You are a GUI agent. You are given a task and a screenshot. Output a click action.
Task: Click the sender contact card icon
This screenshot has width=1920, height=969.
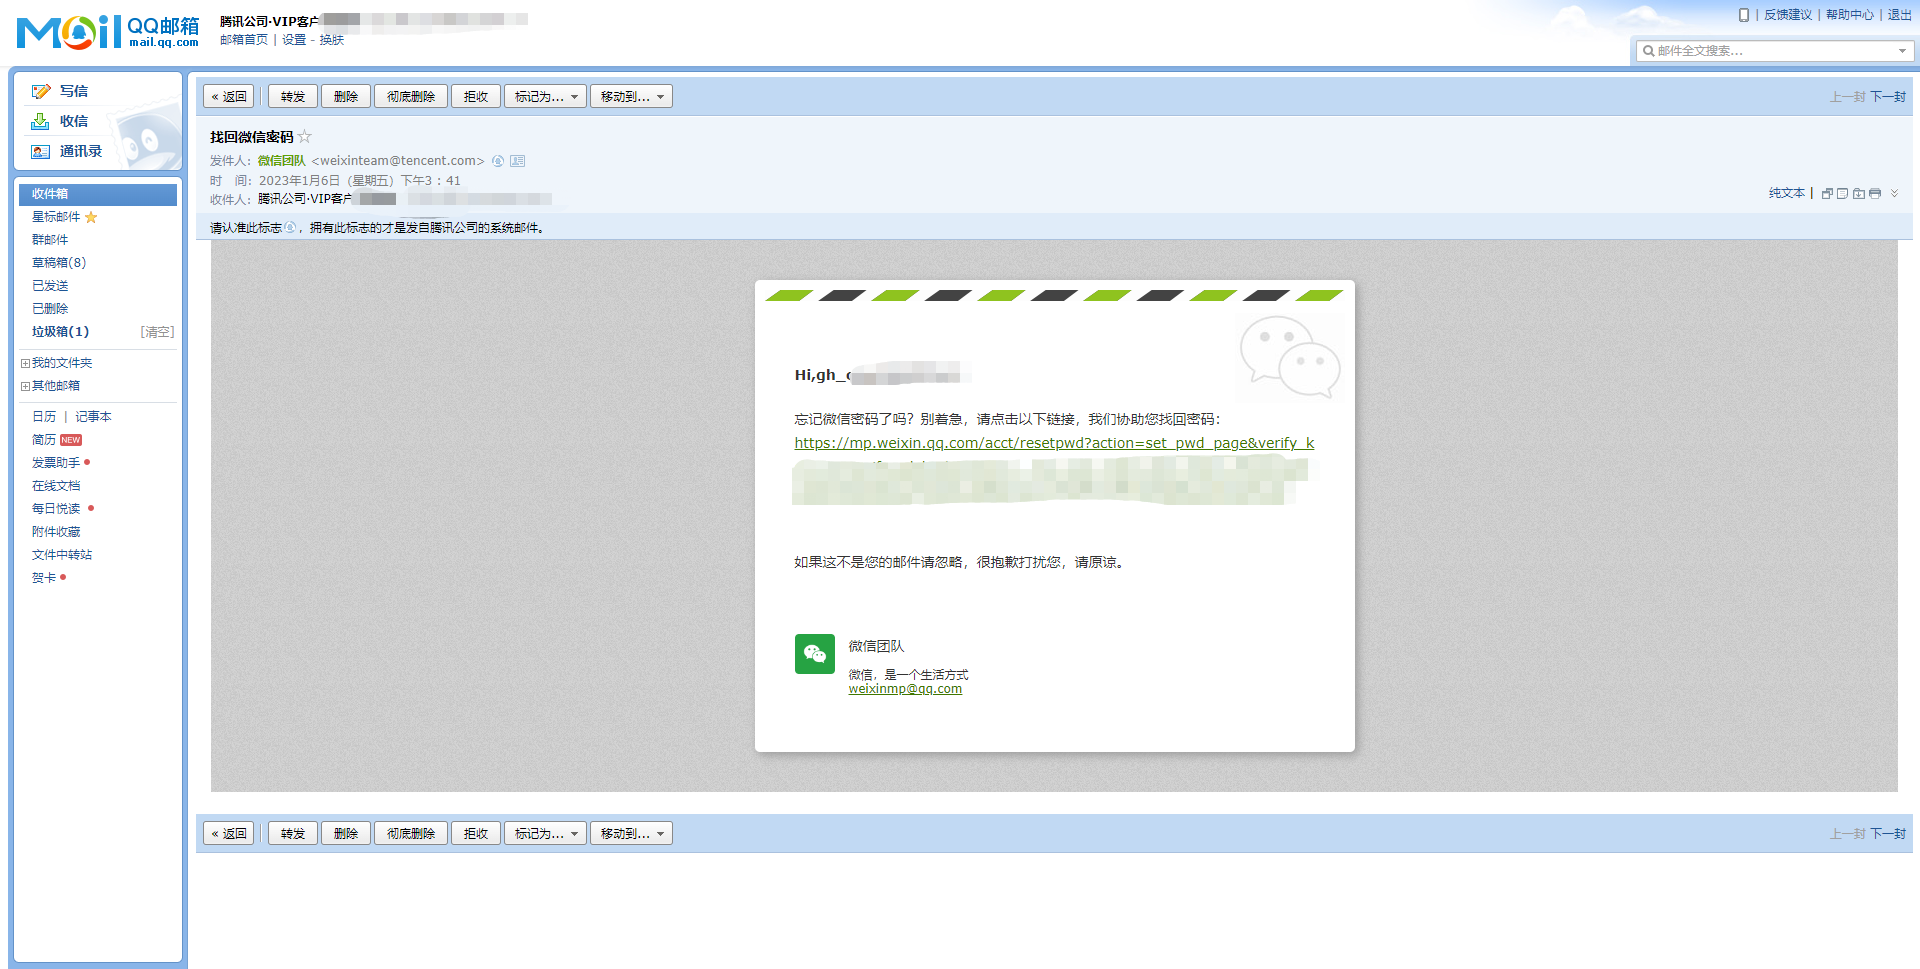(517, 161)
